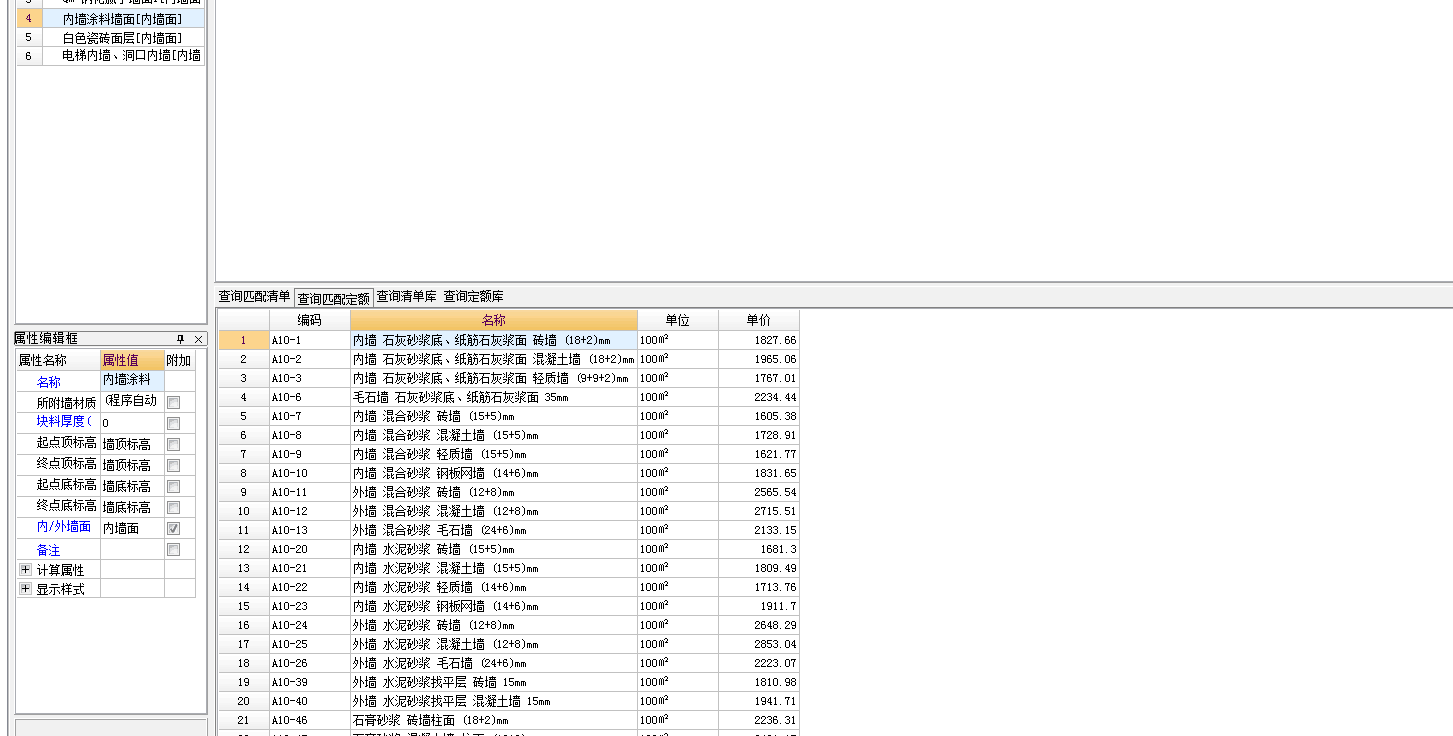
Task: Click the empty 备注 value cell
Action: point(132,549)
